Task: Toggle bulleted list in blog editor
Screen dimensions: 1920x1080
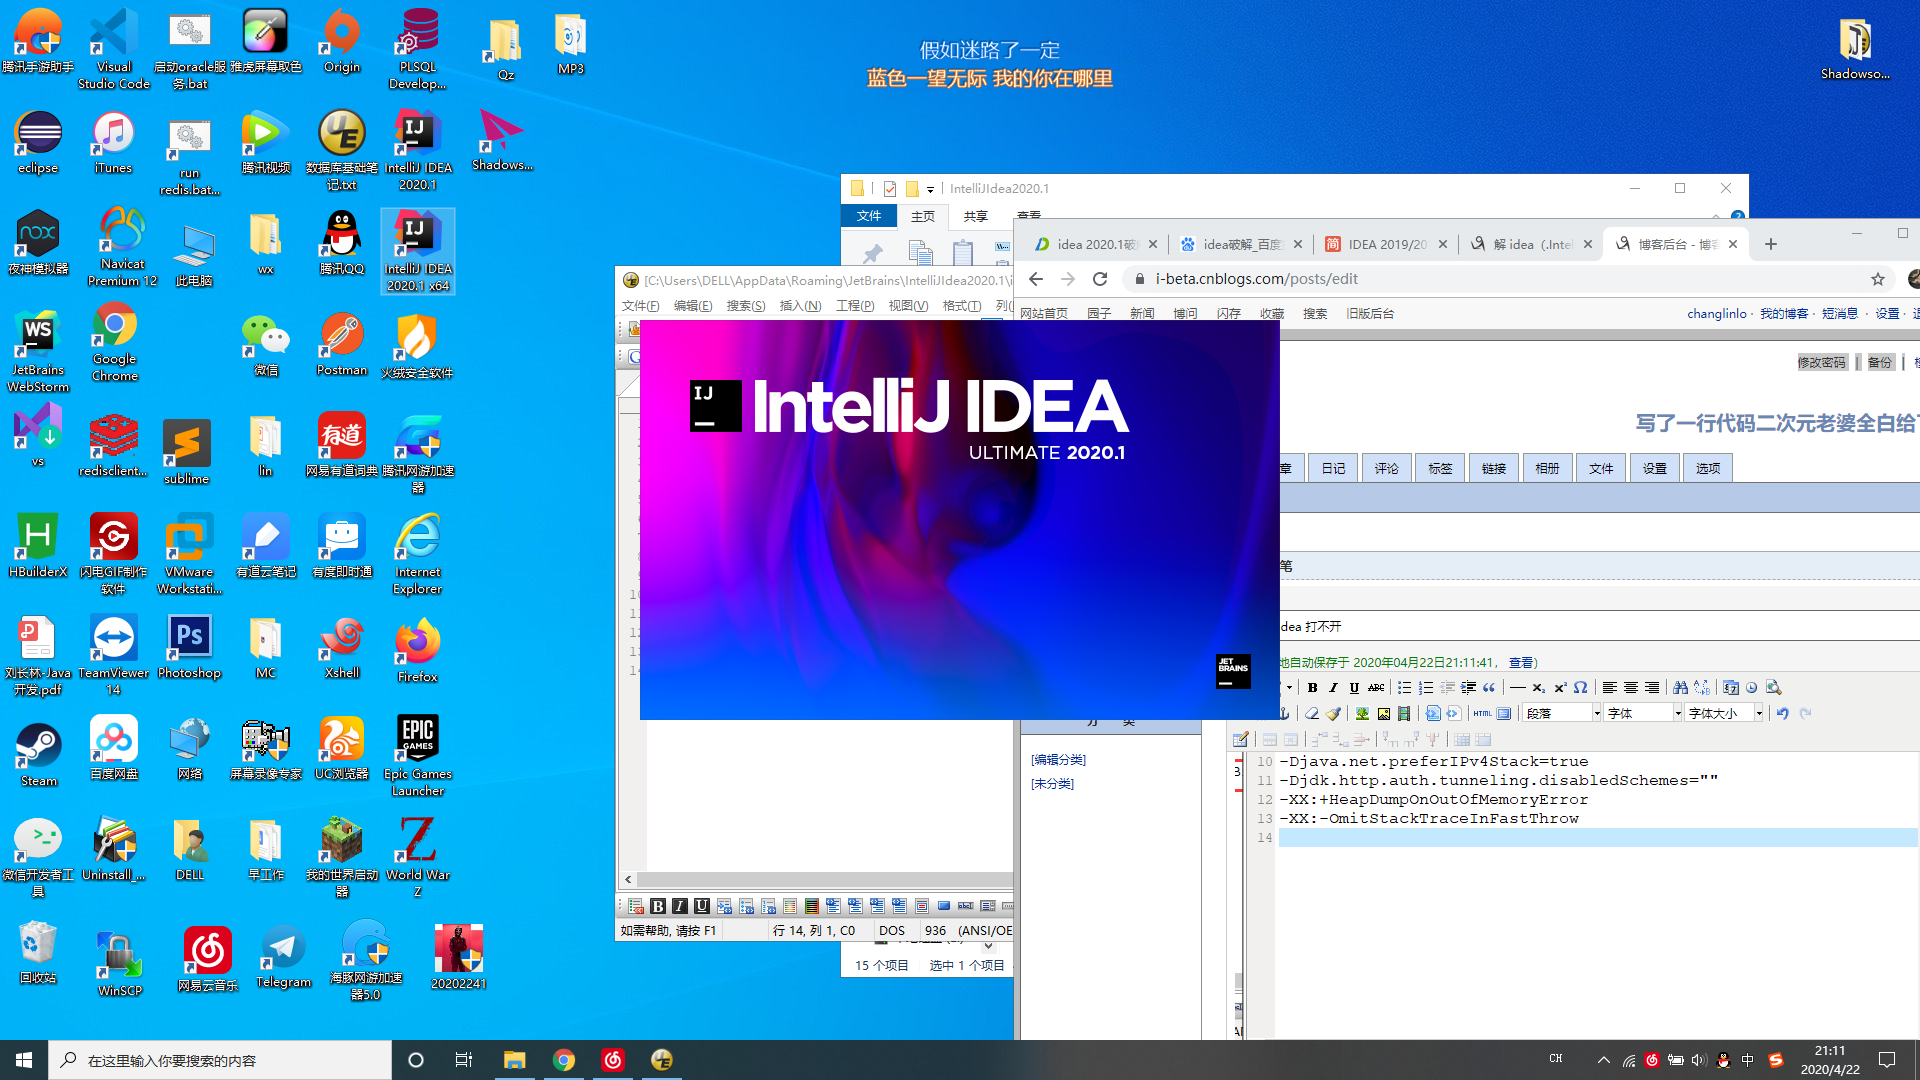Action: [1404, 687]
